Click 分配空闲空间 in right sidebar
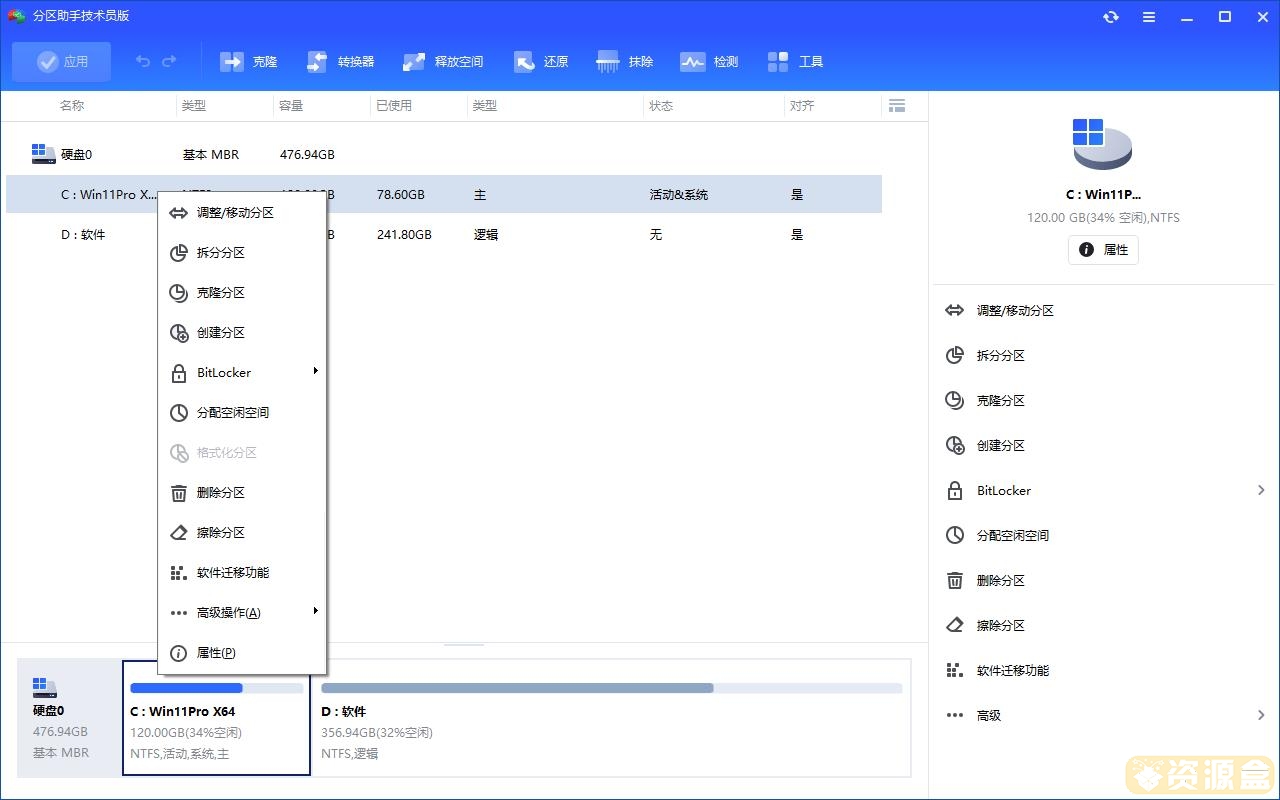The width and height of the screenshot is (1280, 800). 1013,535
